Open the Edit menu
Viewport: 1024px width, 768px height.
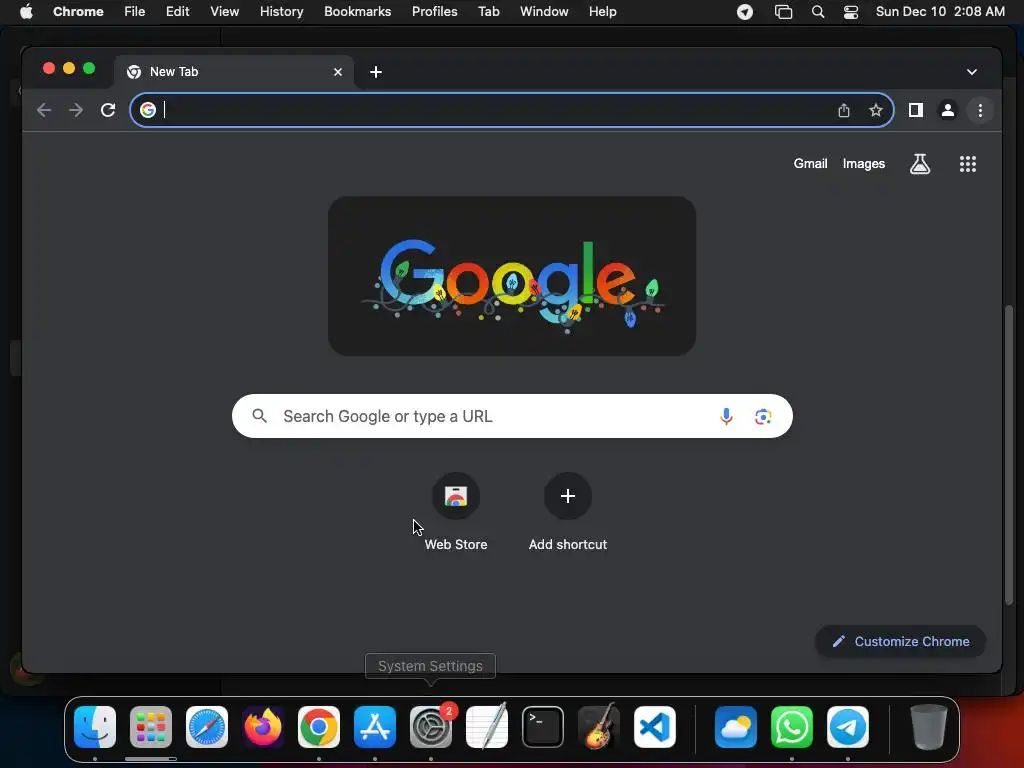point(177,12)
